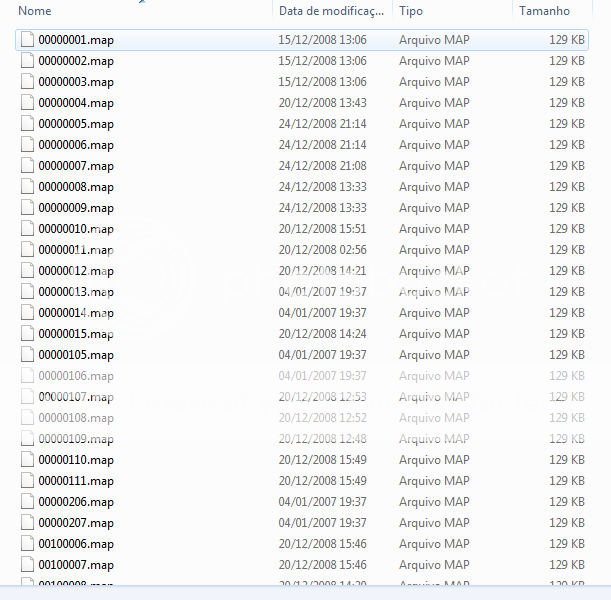Click the file icon of 00100006.map
The height and width of the screenshot is (600, 611).
point(27,544)
